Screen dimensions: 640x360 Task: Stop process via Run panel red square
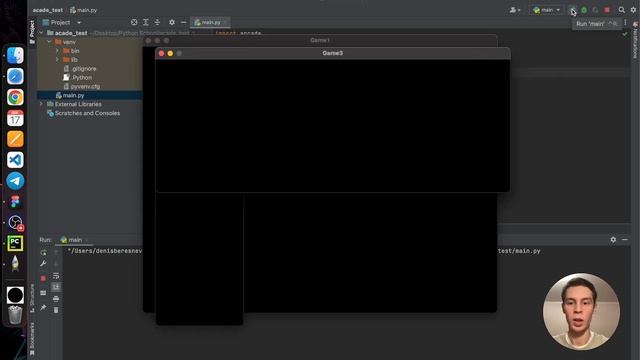click(43, 278)
